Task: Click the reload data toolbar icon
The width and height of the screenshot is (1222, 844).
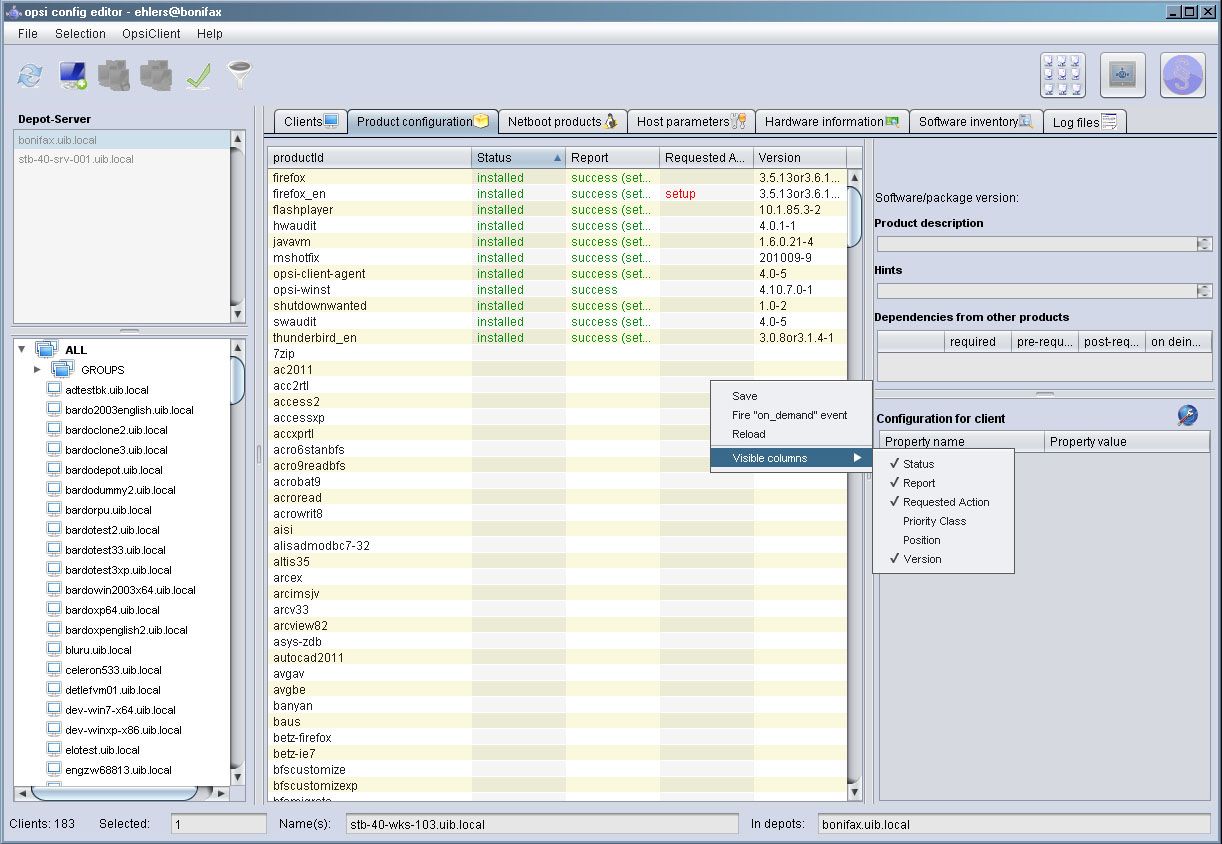Action: (x=31, y=75)
